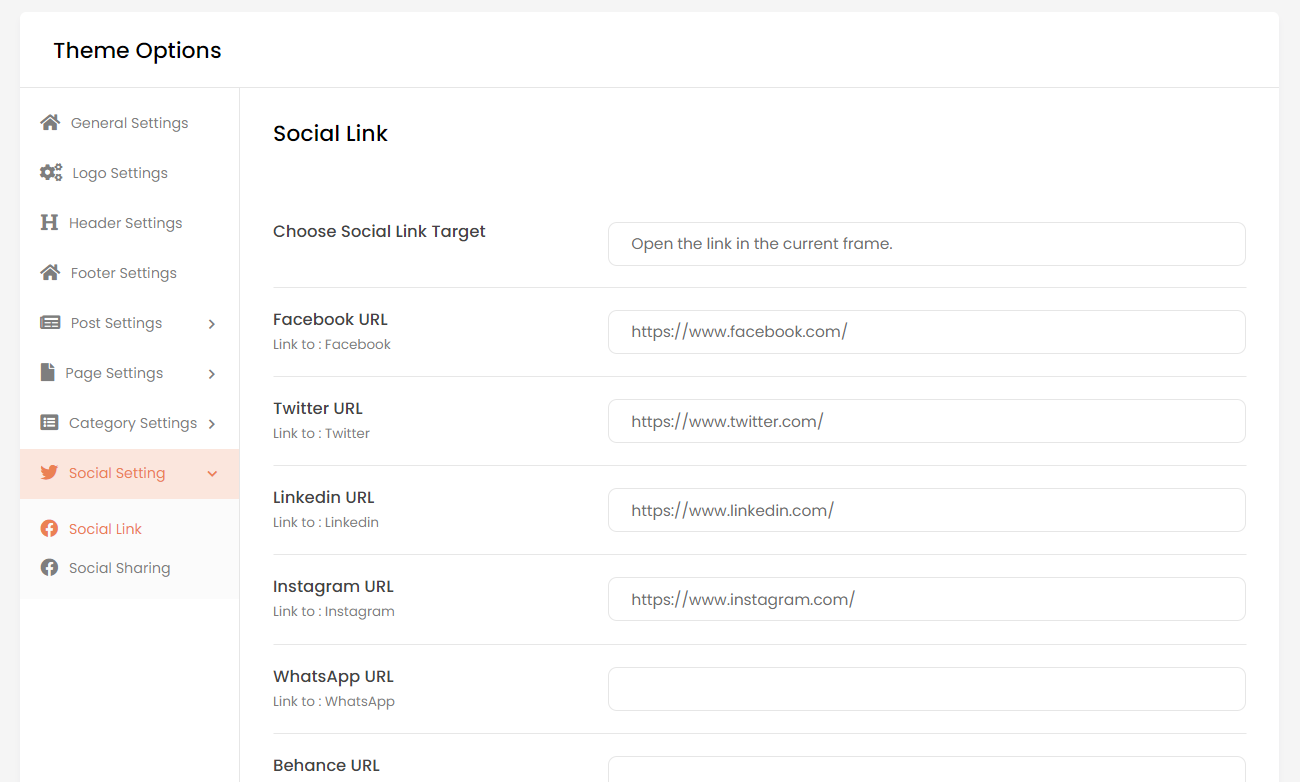Click the Category Settings list icon
The height and width of the screenshot is (782, 1300).
[49, 423]
